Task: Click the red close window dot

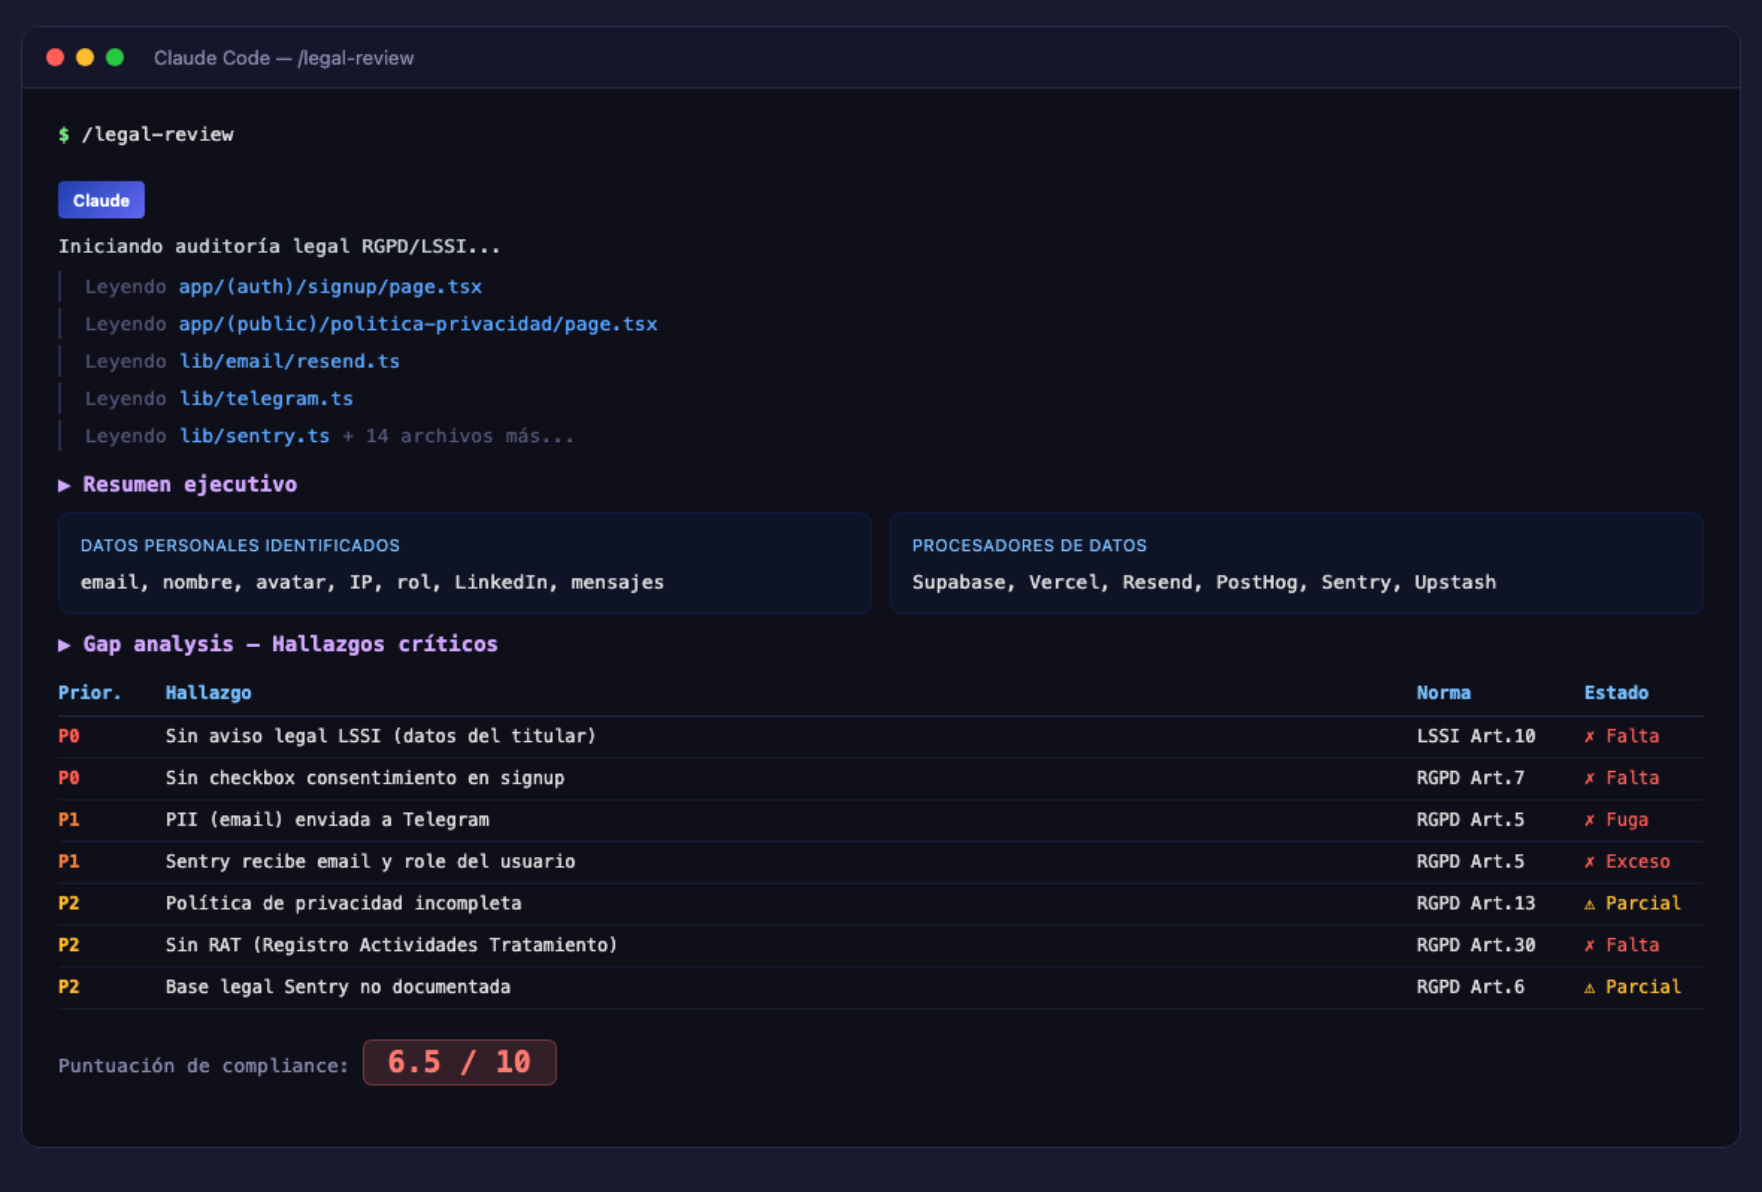Action: (x=55, y=57)
